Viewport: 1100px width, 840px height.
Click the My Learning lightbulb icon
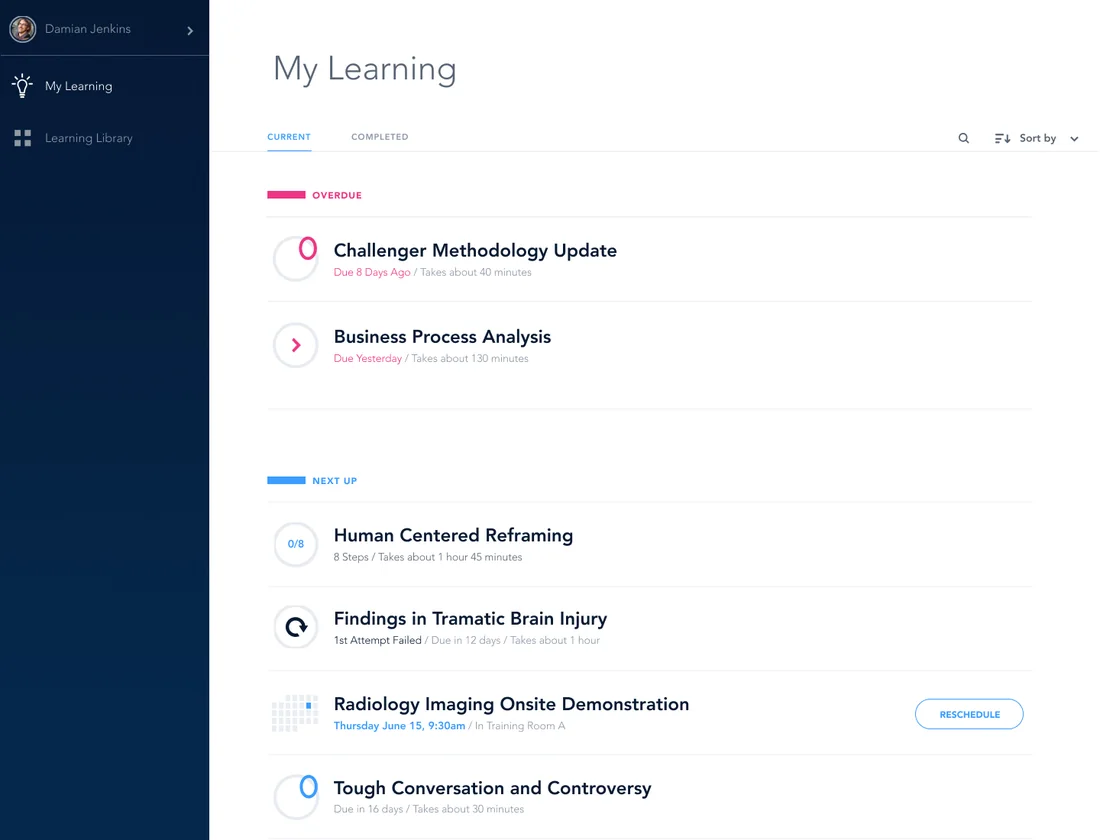(x=22, y=86)
